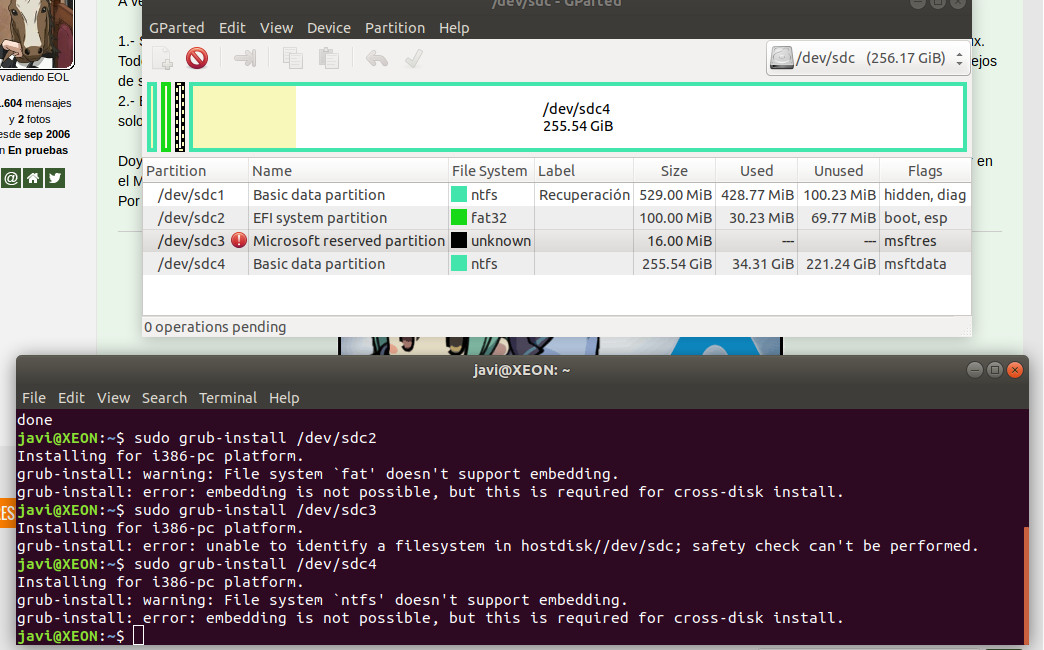This screenshot has height=650, width=1044.
Task: Open the GParted menu
Action: (176, 28)
